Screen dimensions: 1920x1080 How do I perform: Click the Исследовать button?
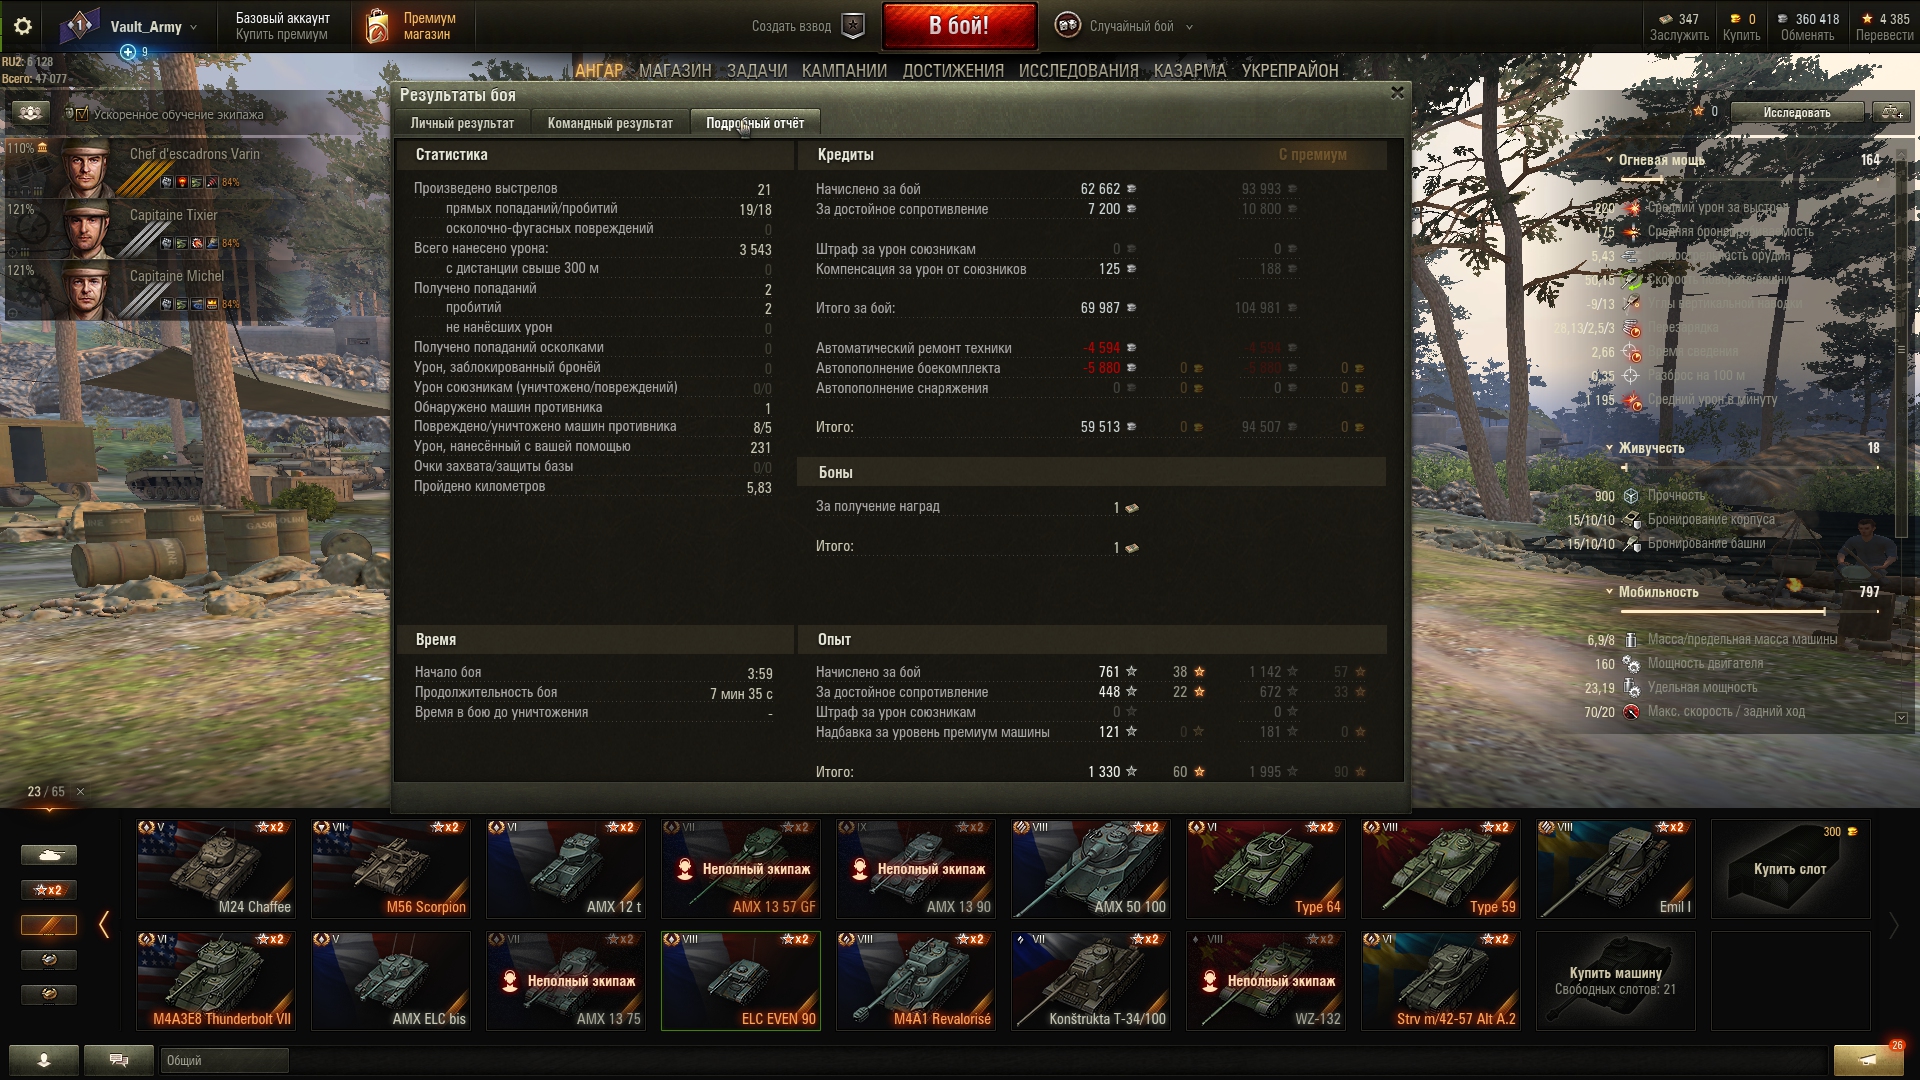point(1796,112)
